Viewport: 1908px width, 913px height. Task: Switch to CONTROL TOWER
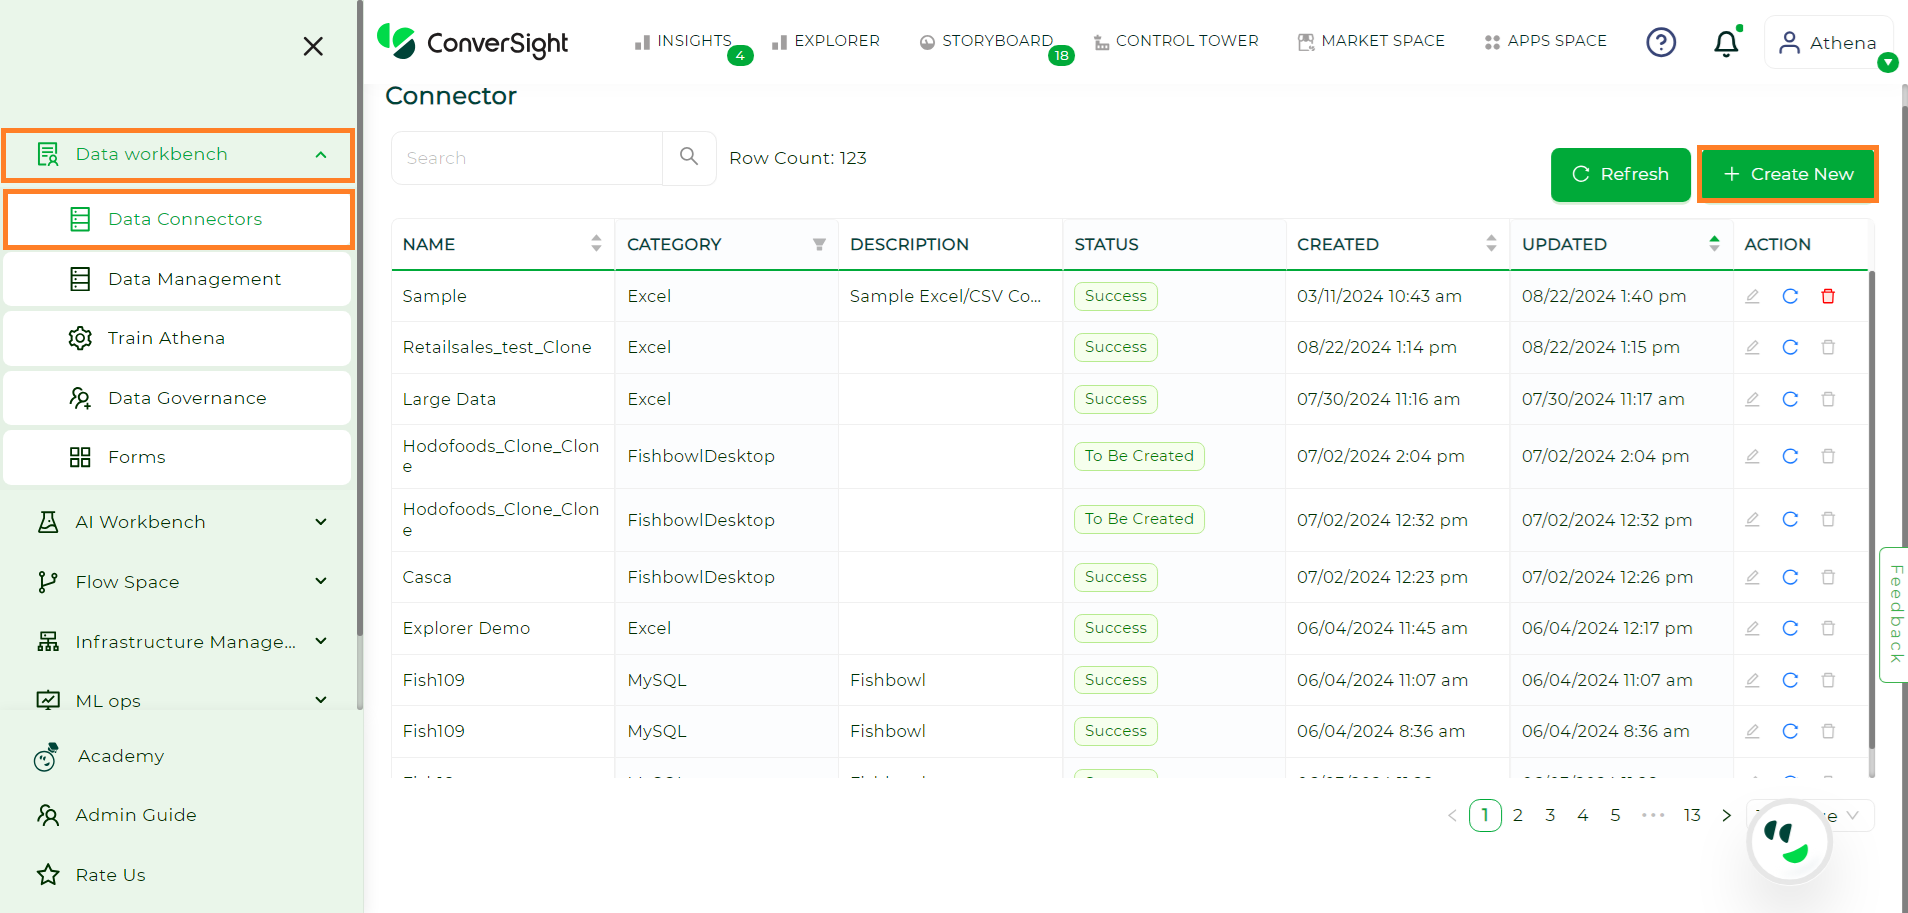pyautogui.click(x=1176, y=41)
